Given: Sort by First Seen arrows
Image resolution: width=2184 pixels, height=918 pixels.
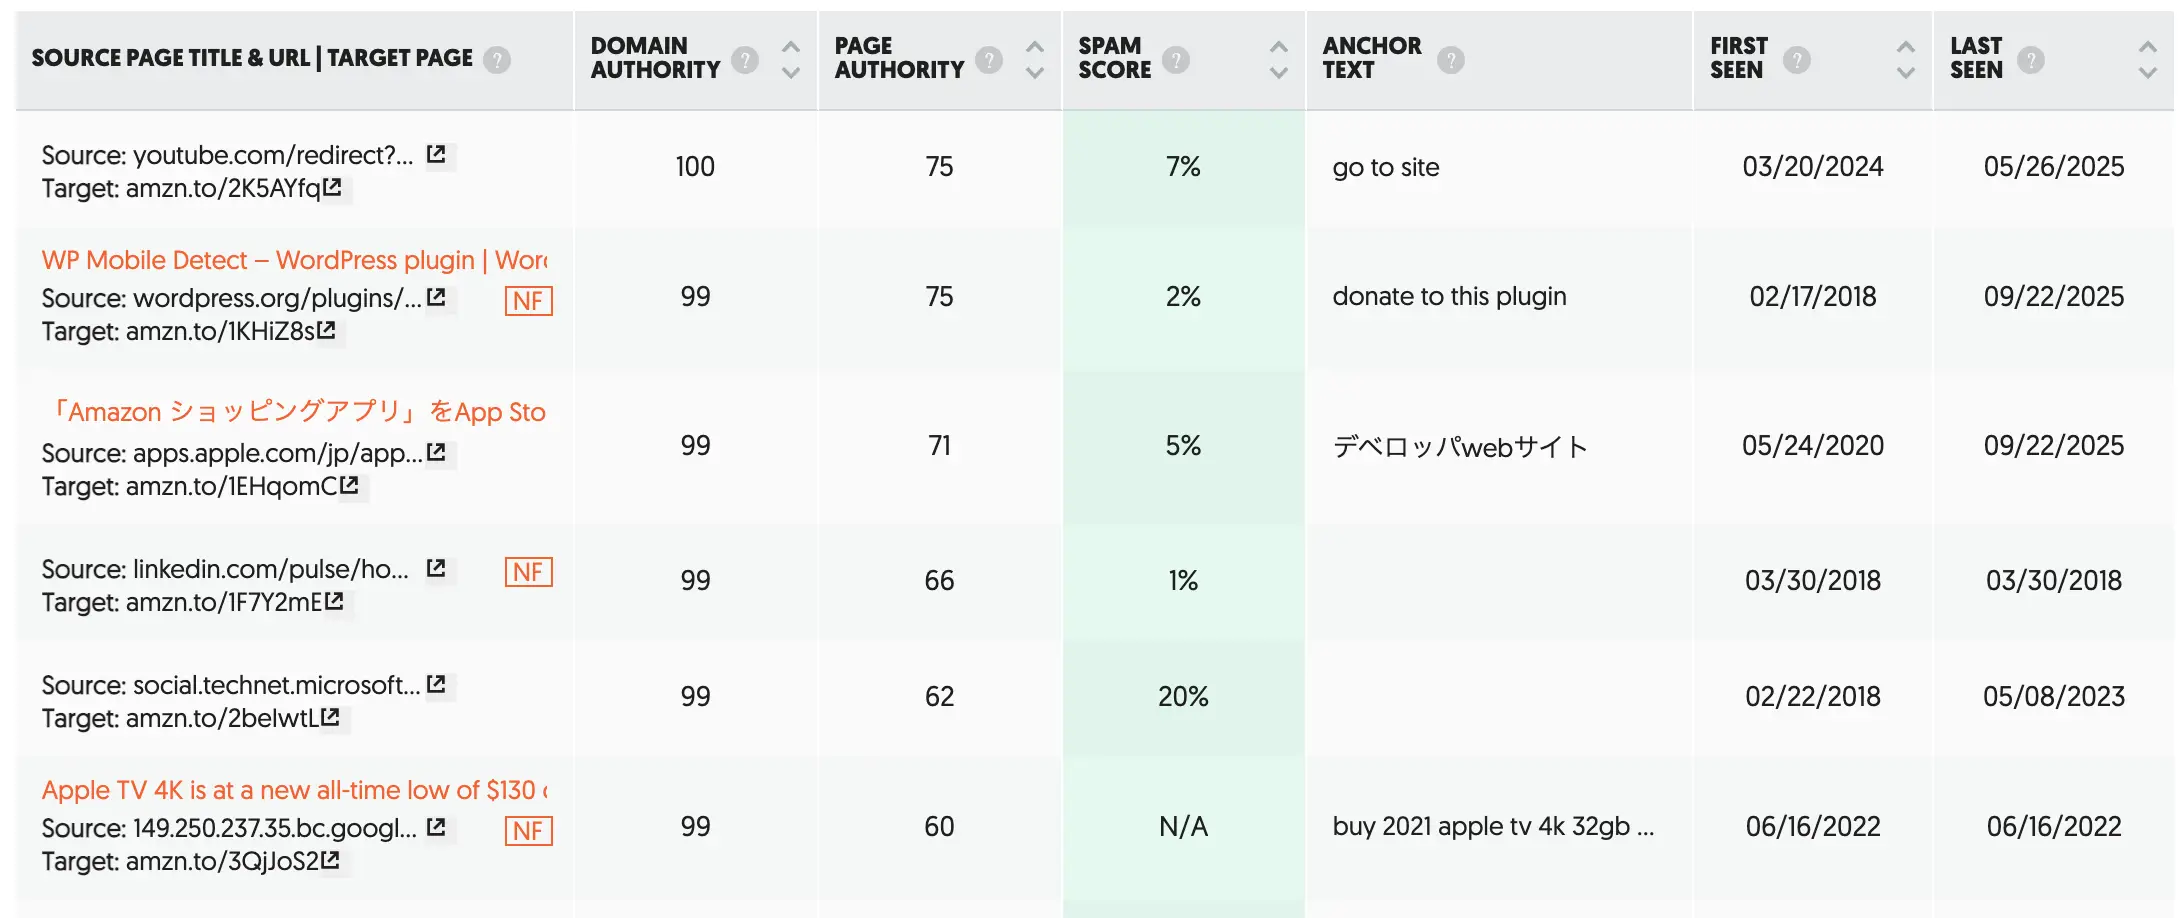Looking at the screenshot, I should point(1906,59).
